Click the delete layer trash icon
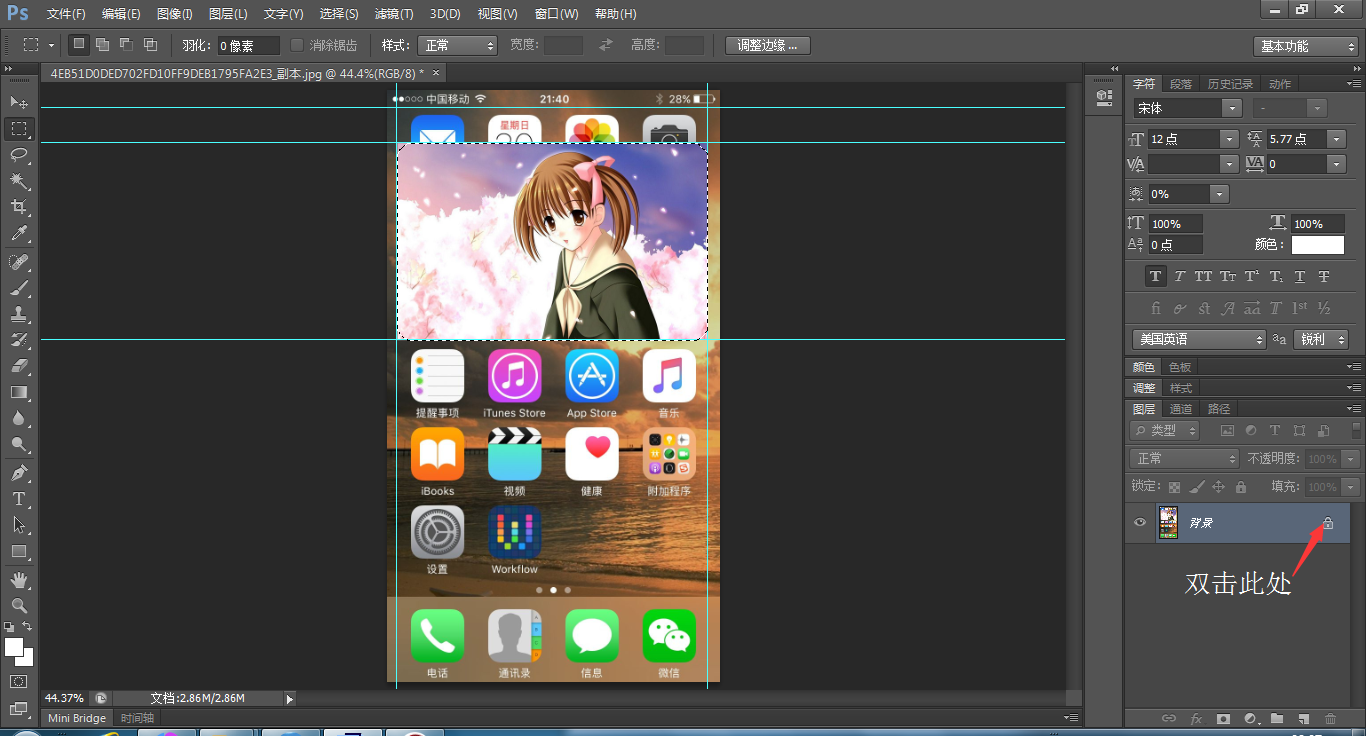The height and width of the screenshot is (736, 1366). pyautogui.click(x=1330, y=718)
